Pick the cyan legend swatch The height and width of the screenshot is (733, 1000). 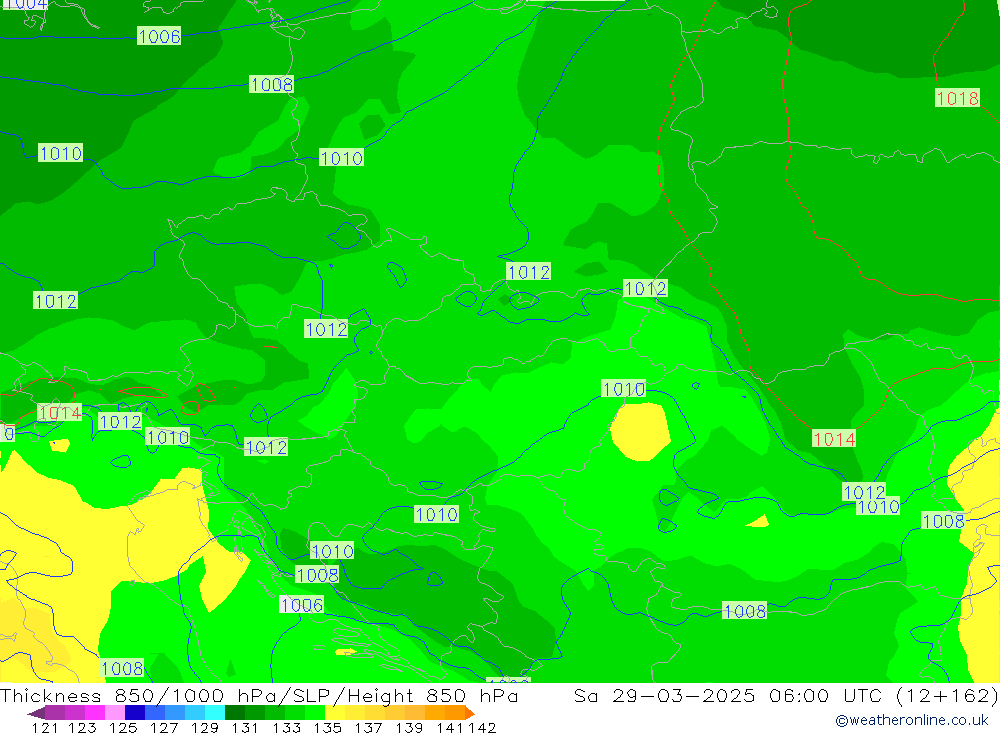[215, 713]
